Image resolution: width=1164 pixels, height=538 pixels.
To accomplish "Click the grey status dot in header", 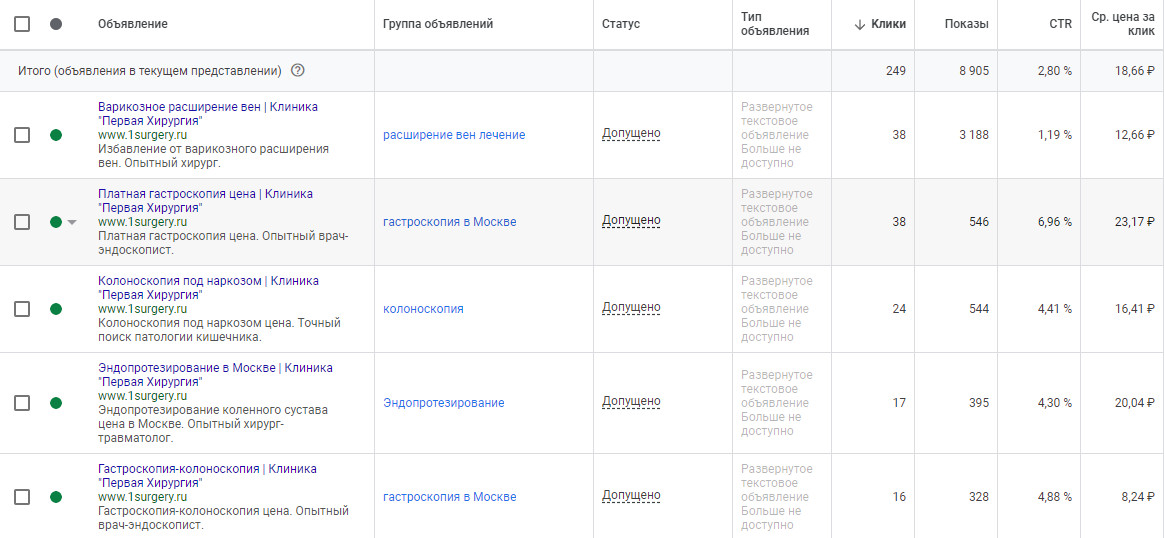I will 56,24.
